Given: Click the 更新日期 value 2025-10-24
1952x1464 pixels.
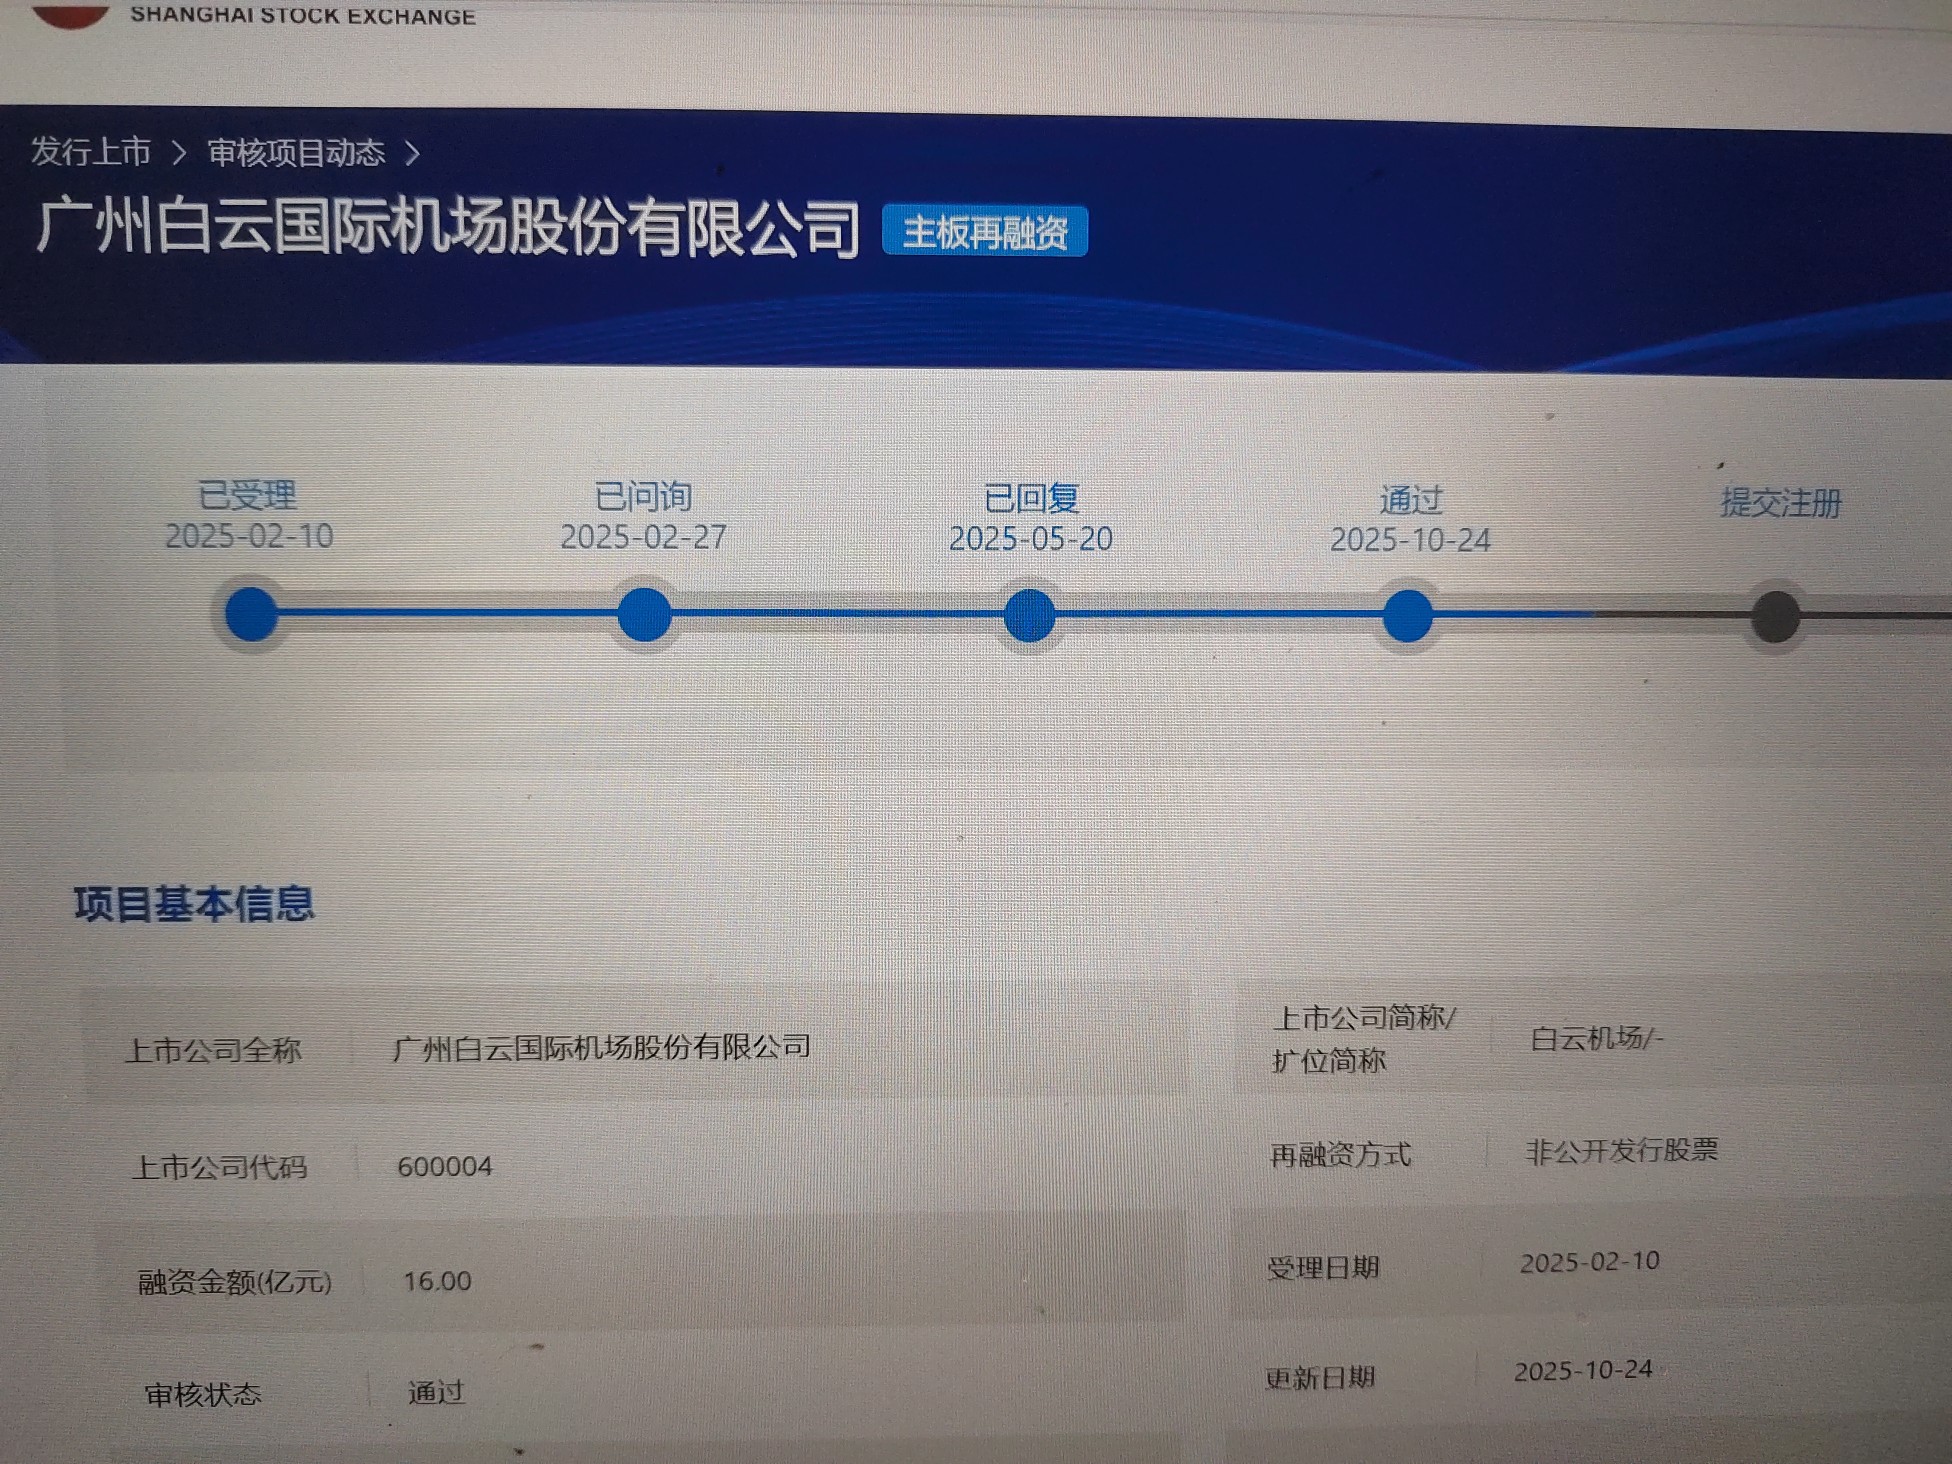Looking at the screenshot, I should tap(1583, 1371).
